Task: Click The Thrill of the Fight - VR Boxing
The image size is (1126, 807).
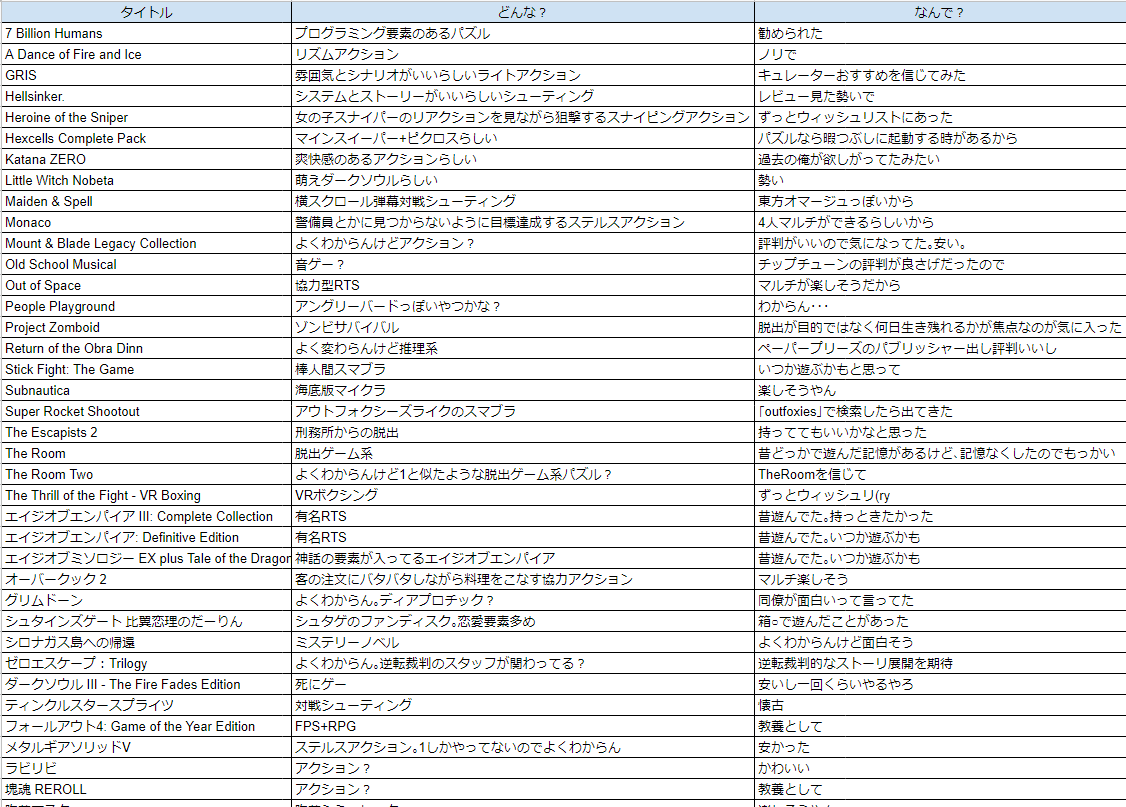Action: click(146, 495)
